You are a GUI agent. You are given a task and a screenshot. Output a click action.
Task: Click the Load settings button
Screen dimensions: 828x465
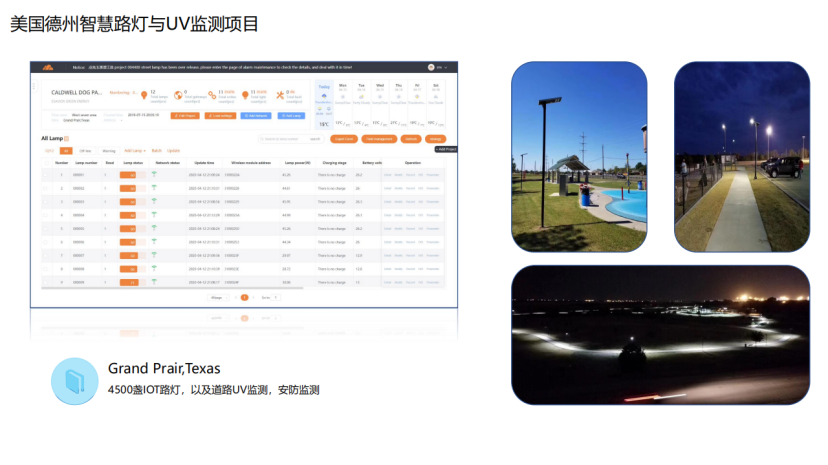click(221, 116)
